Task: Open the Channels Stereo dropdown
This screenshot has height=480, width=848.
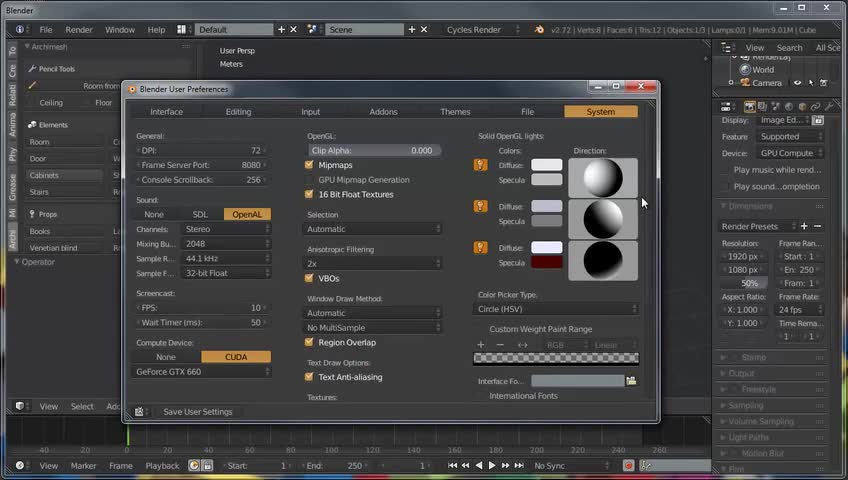Action: pos(226,229)
